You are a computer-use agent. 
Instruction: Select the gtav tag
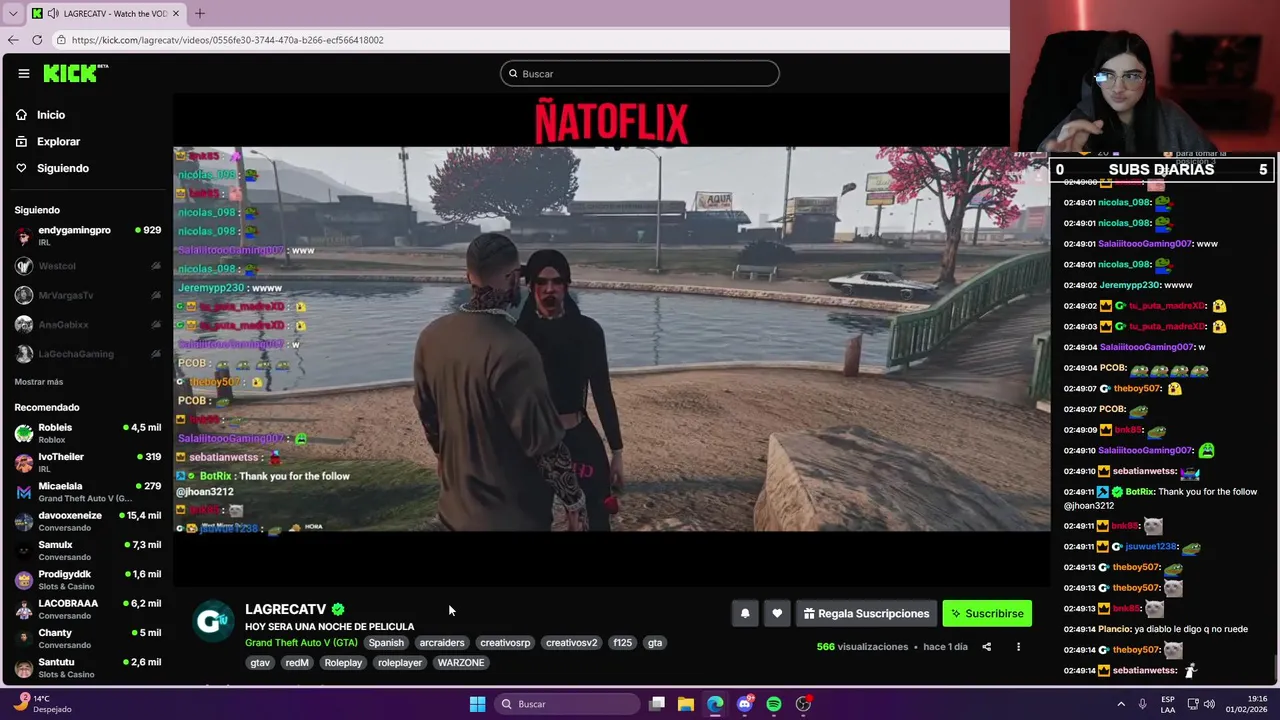[260, 663]
